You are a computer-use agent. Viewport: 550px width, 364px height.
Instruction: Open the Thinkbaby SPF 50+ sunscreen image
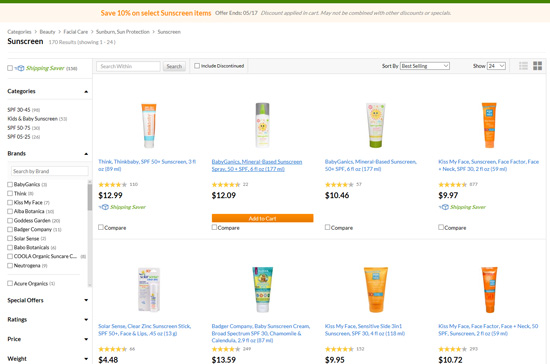coord(149,126)
